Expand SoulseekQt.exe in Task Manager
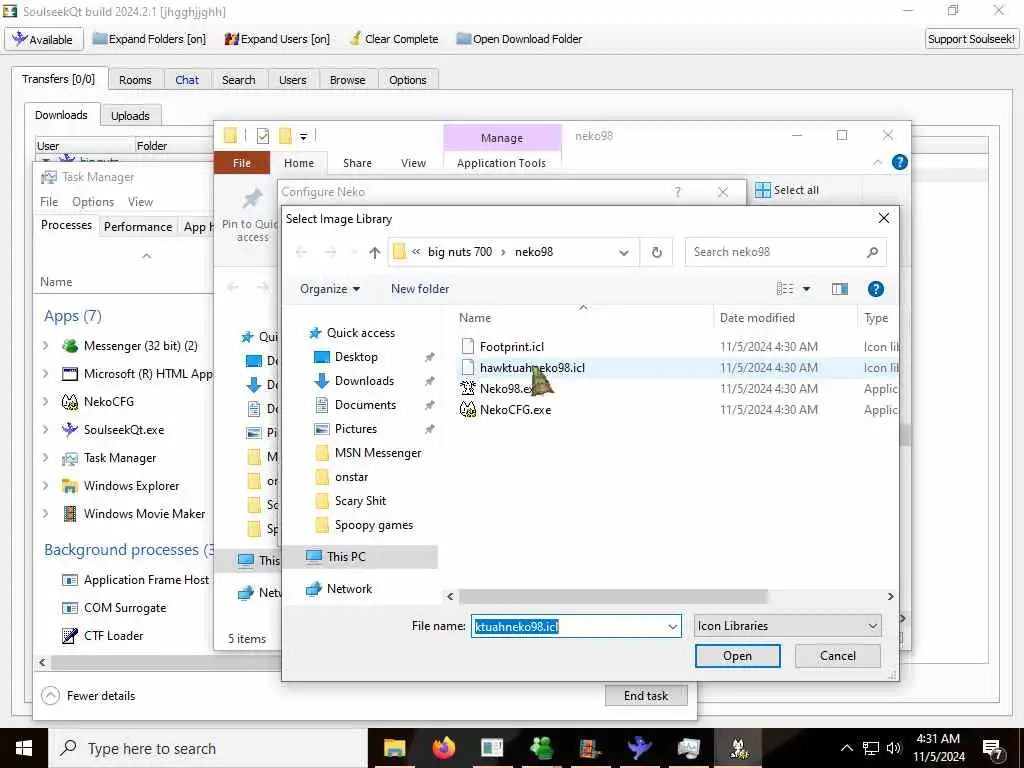Viewport: 1024px width, 768px height. coord(46,430)
